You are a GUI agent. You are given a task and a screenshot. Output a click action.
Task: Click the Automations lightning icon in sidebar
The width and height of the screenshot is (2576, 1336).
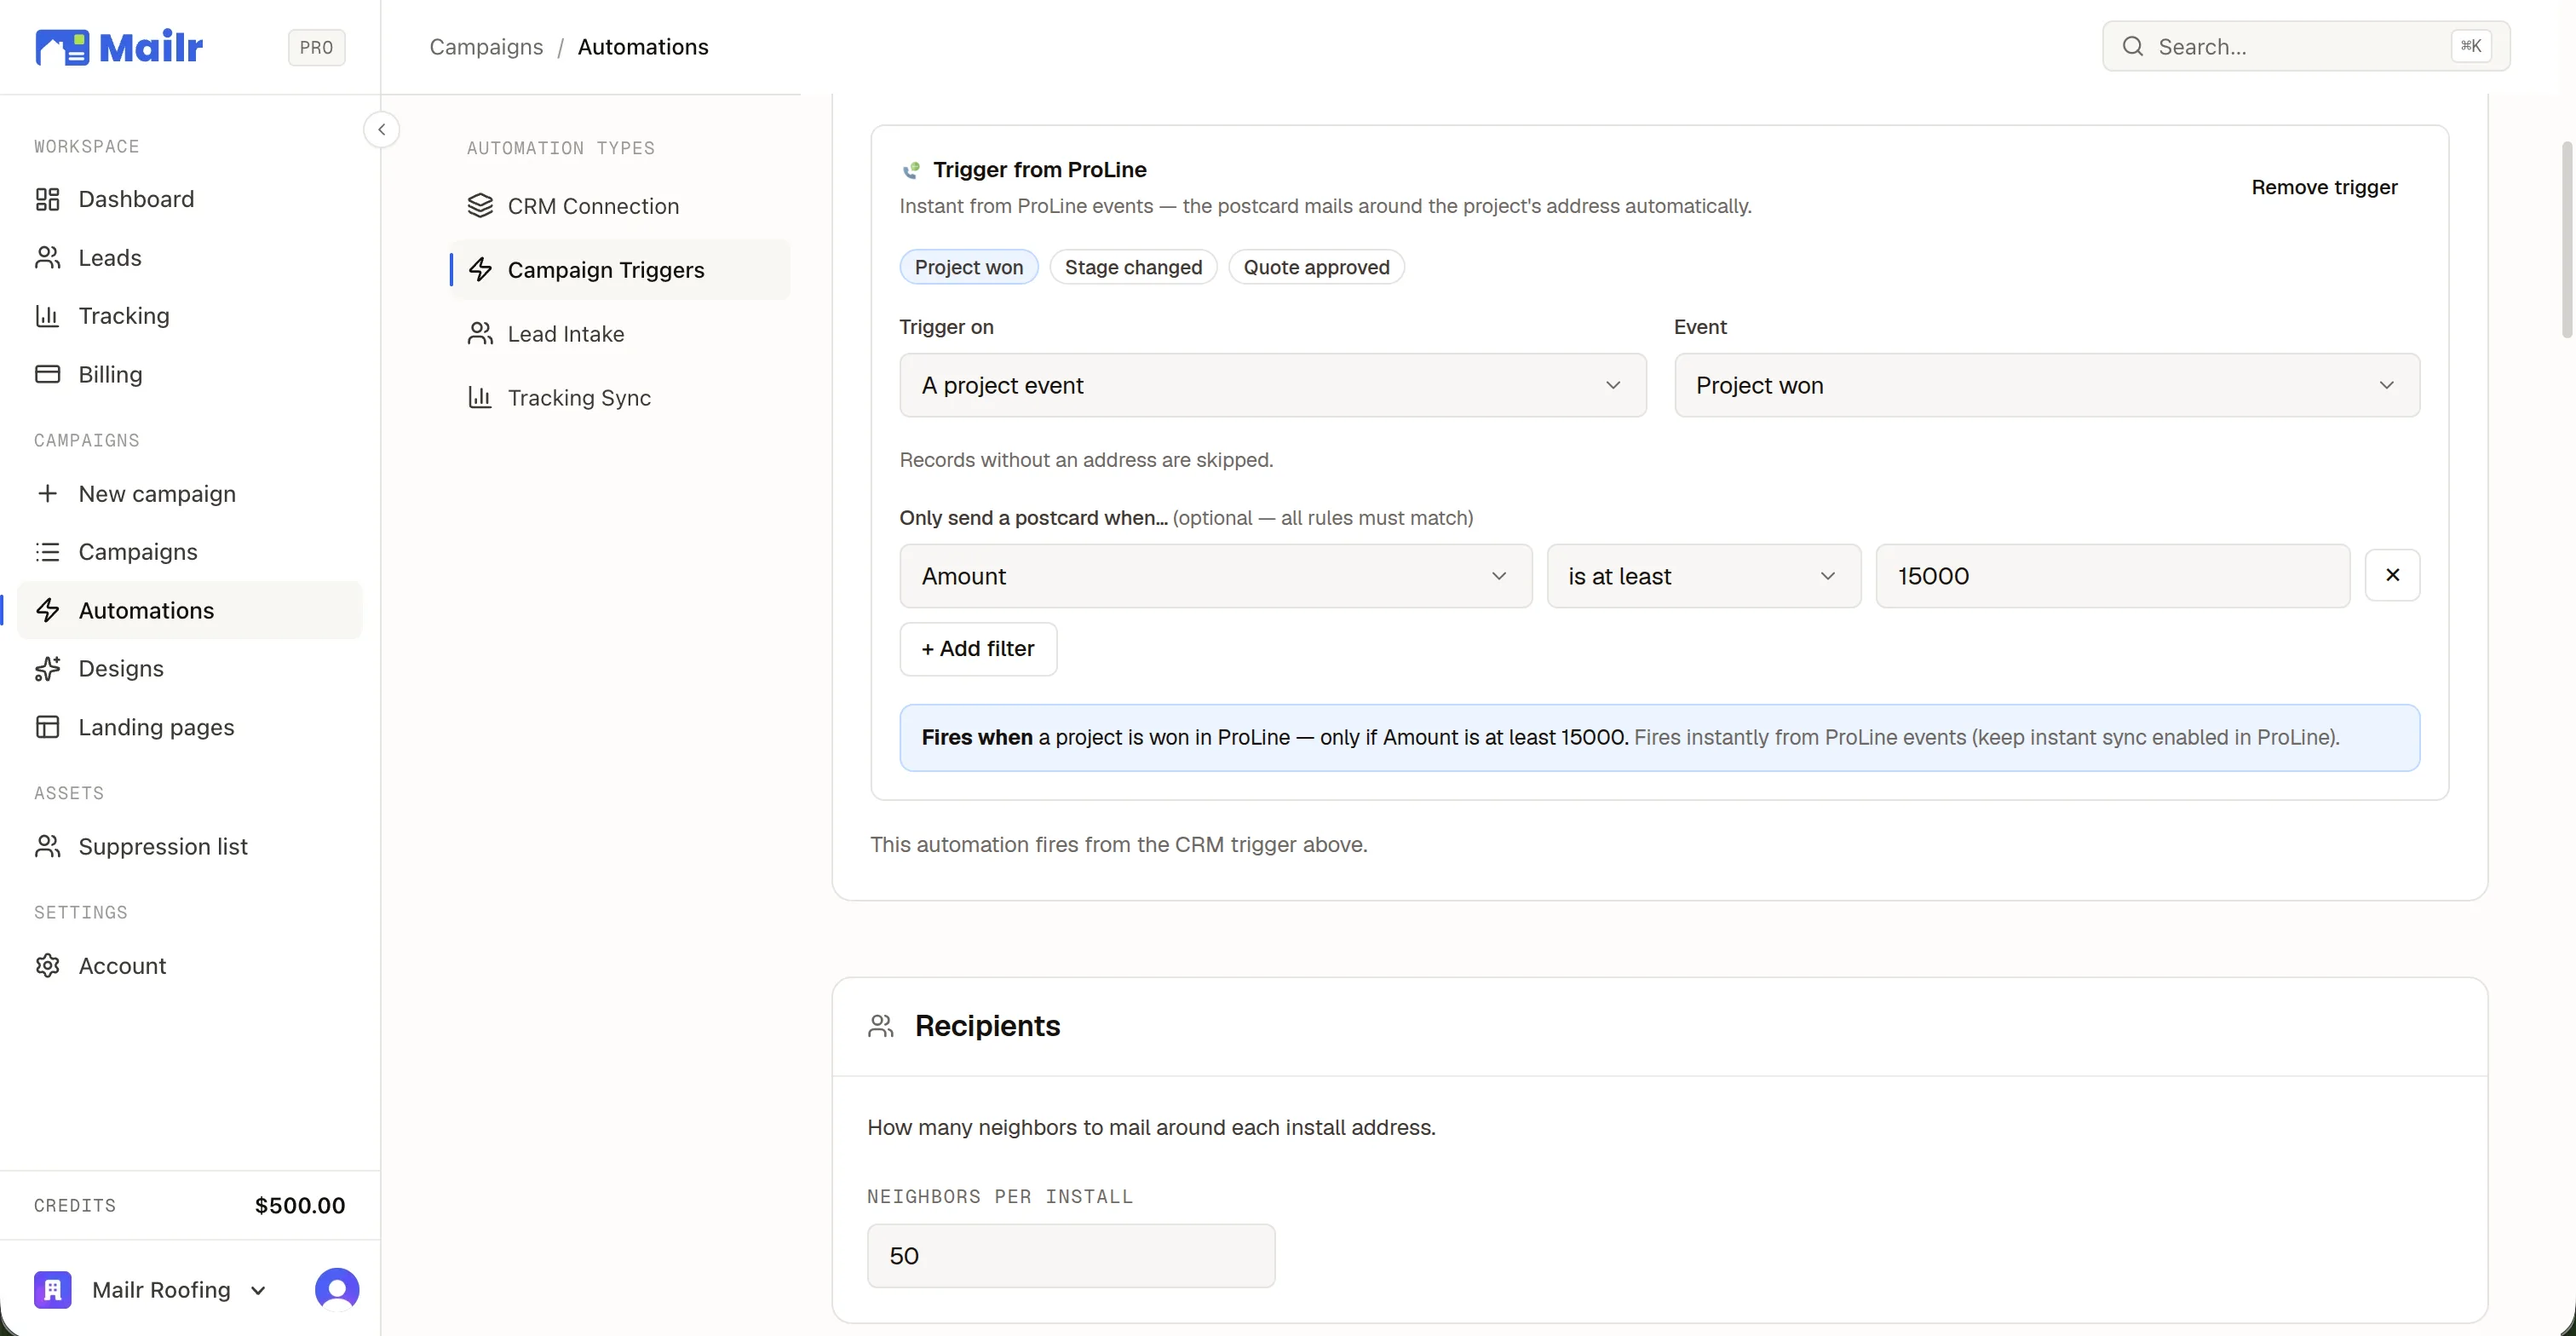47,610
